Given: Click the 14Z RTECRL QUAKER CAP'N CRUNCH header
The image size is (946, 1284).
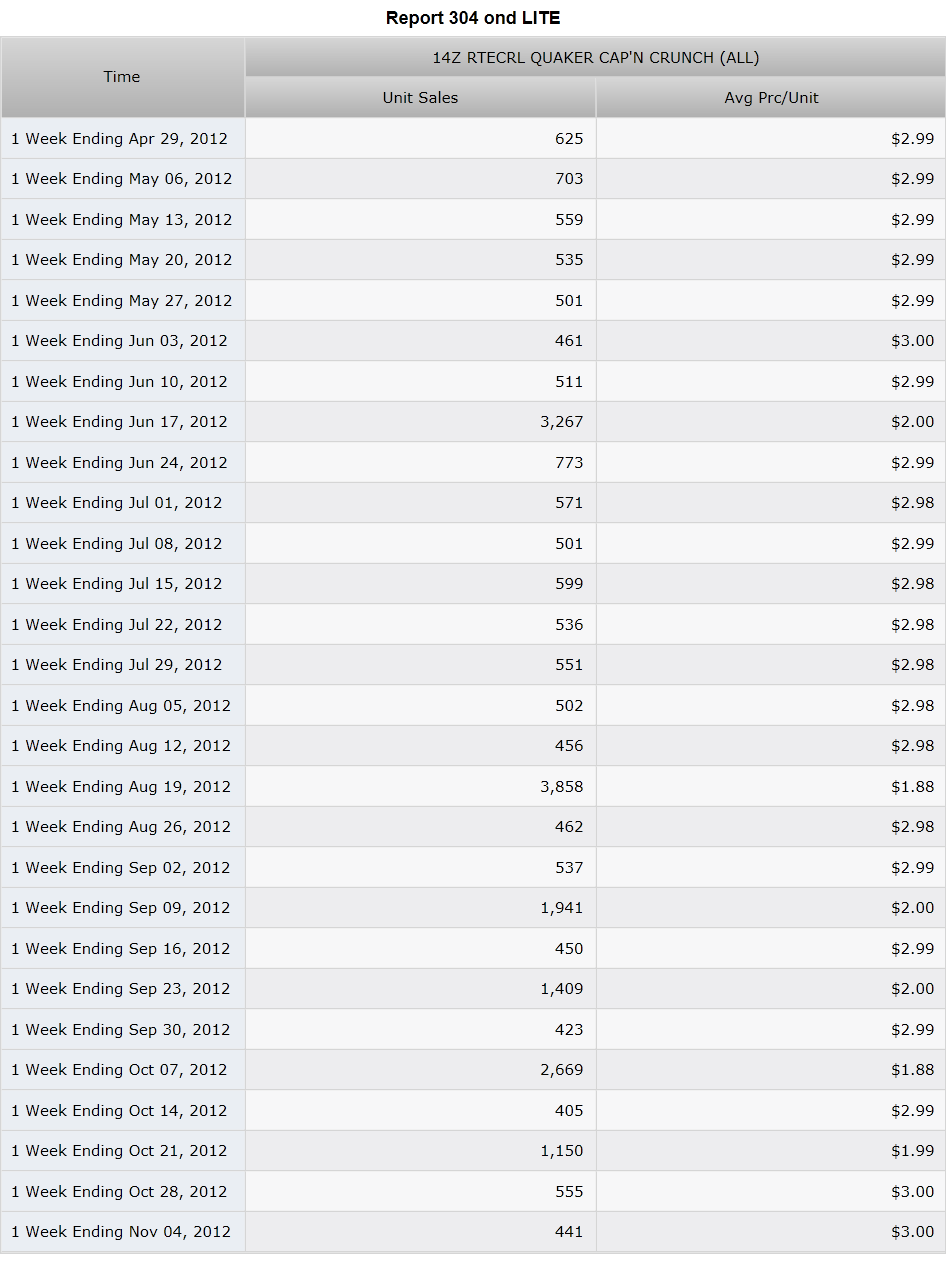Looking at the screenshot, I should point(595,58).
